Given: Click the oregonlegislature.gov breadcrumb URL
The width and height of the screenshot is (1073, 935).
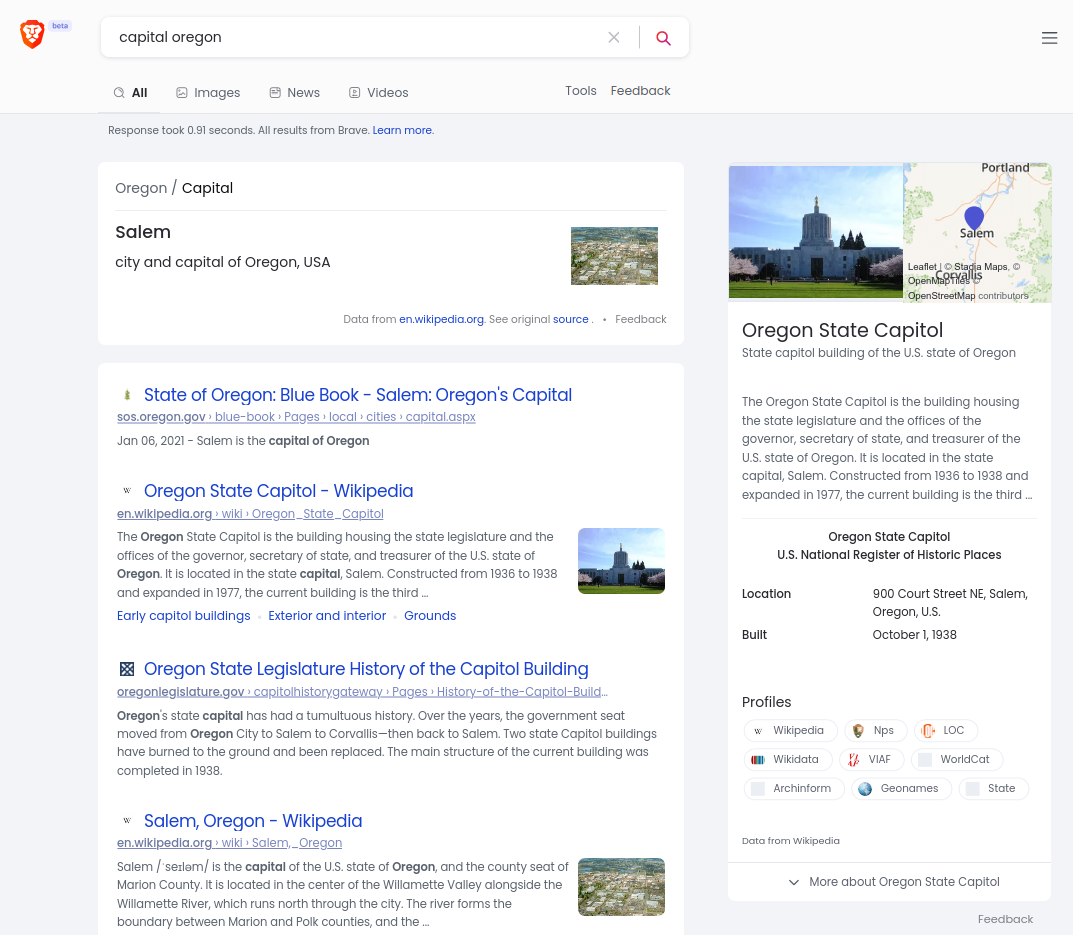Looking at the screenshot, I should pyautogui.click(x=362, y=692).
